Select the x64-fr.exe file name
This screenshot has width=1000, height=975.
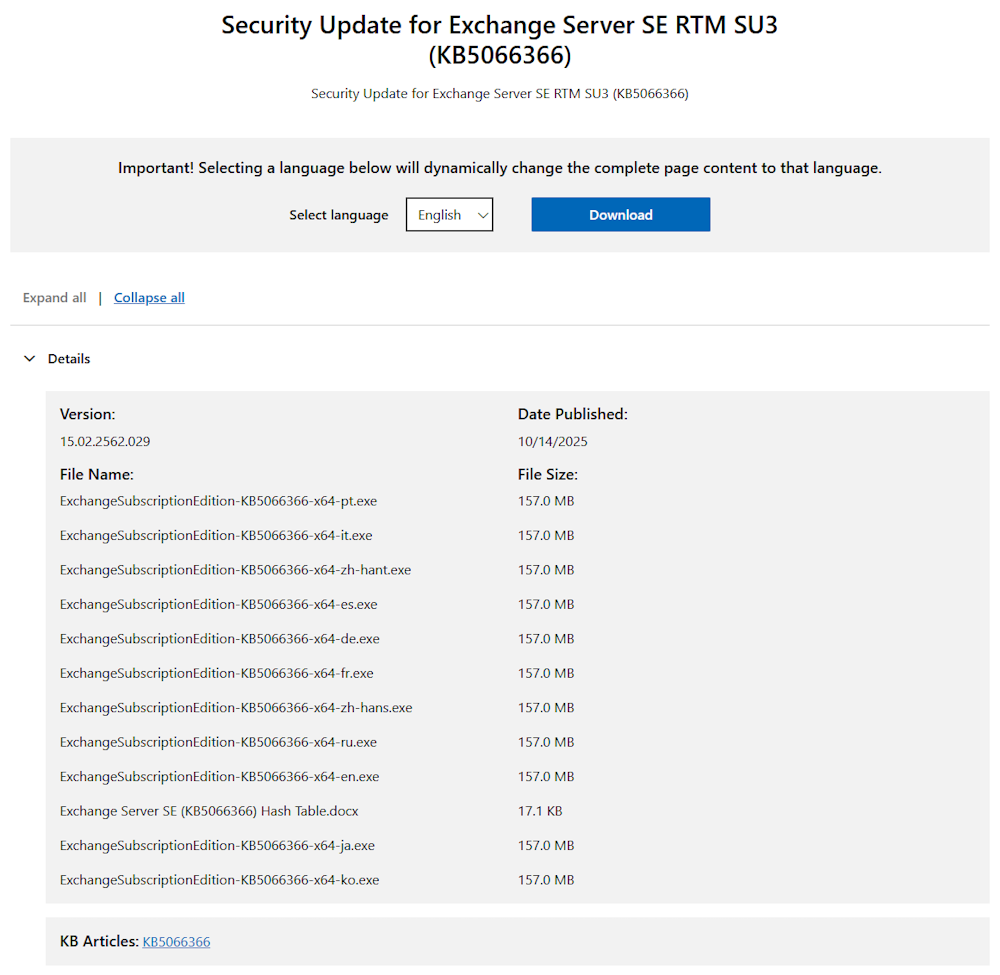[x=216, y=674]
